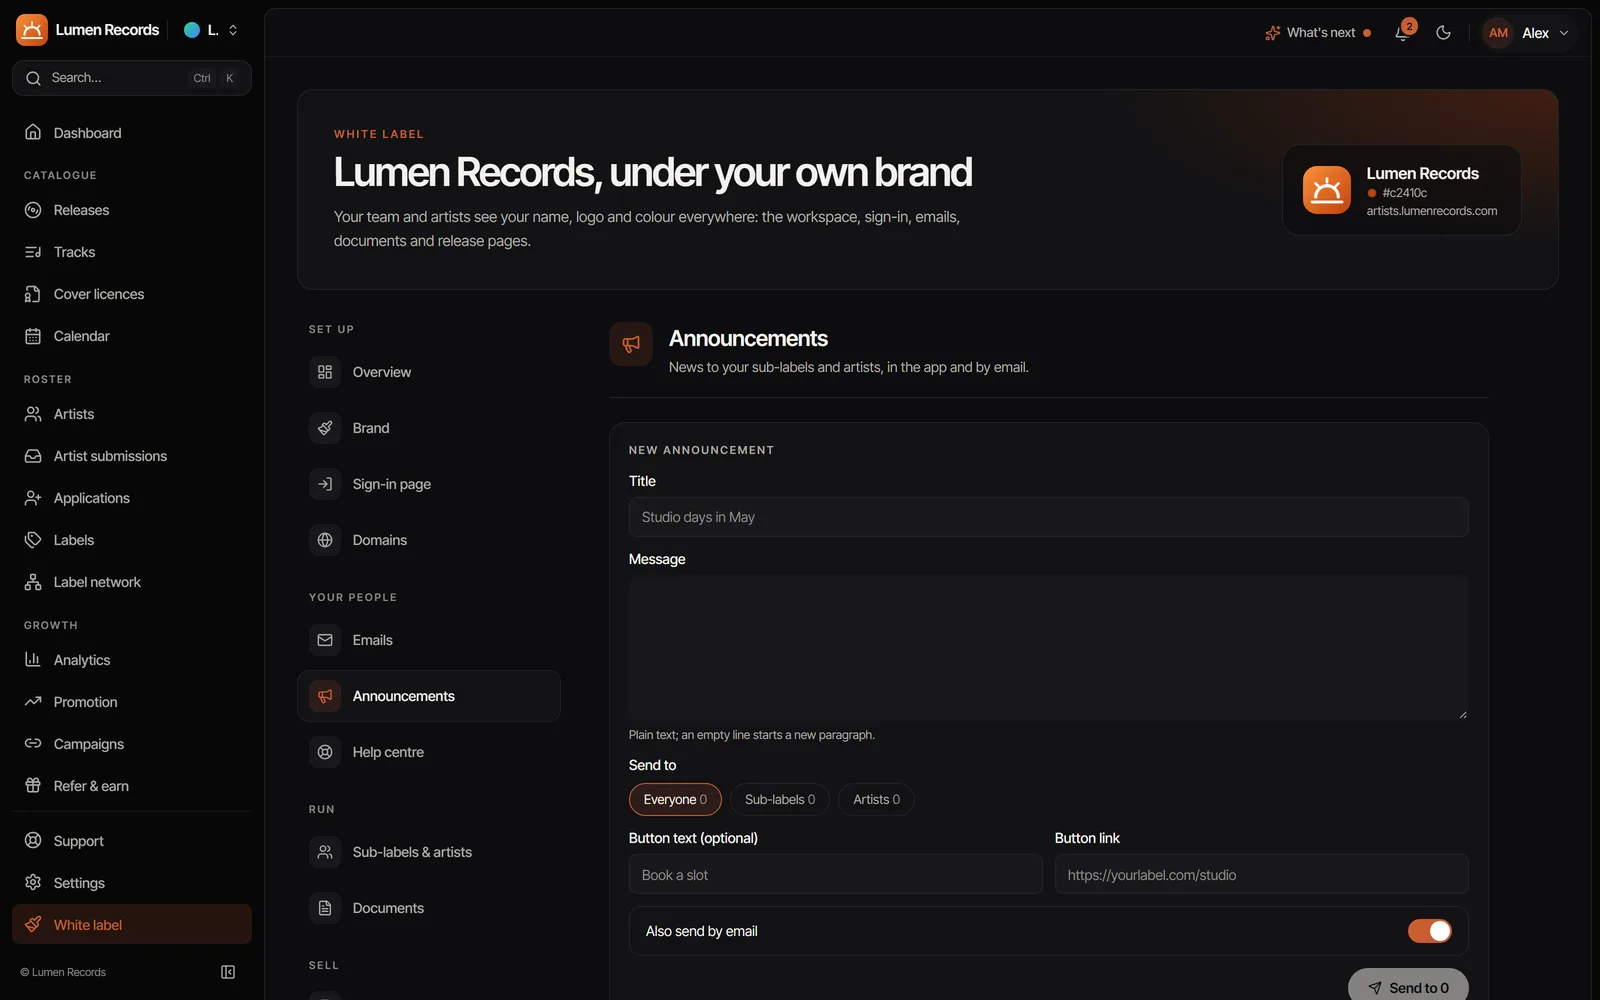1600x1000 pixels.
Task: Click the Label network icon
Action: click(x=33, y=582)
